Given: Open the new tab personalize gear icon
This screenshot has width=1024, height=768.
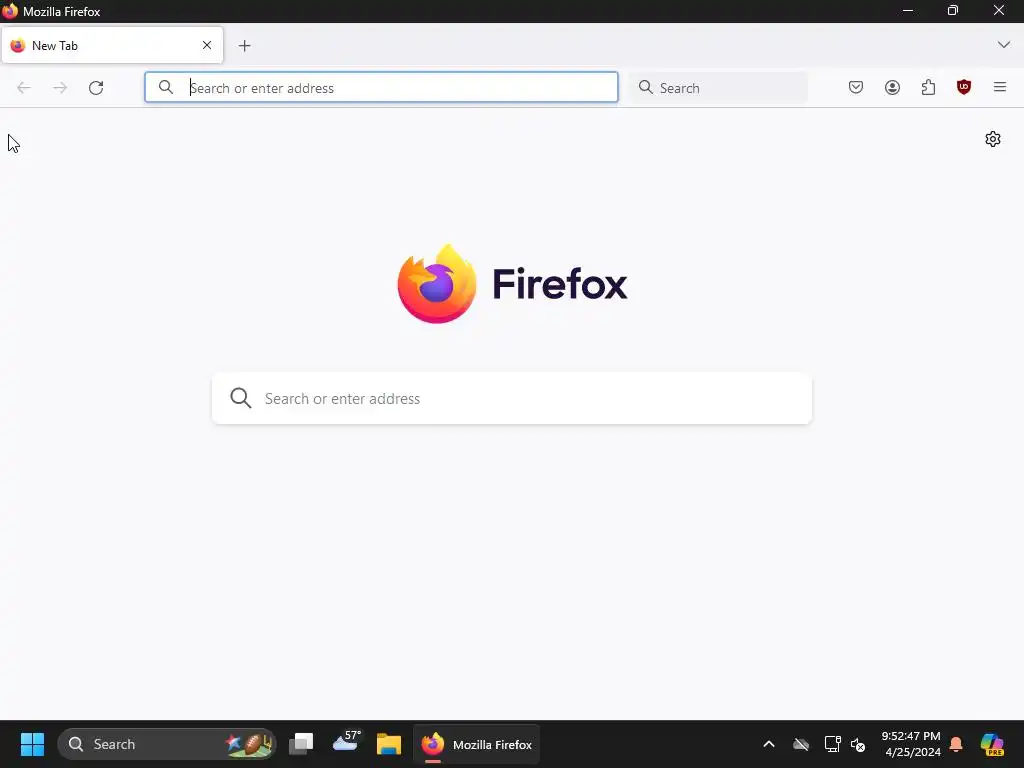Looking at the screenshot, I should pyautogui.click(x=993, y=139).
